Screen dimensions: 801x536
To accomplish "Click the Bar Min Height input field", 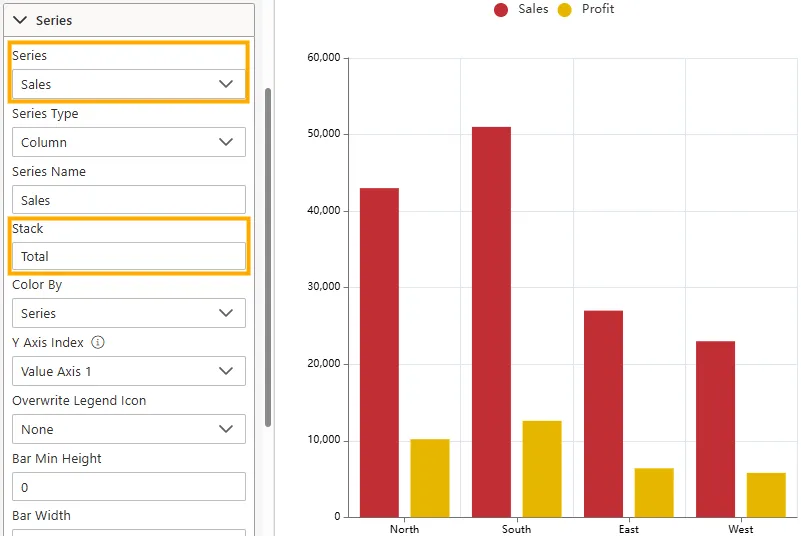I will point(128,487).
